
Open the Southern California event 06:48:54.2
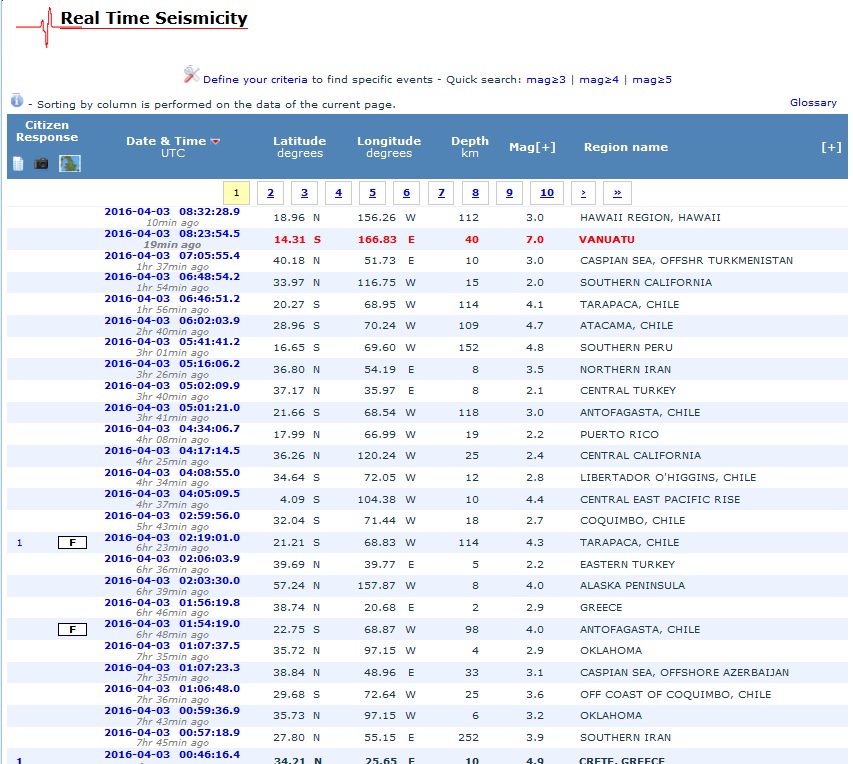pos(172,276)
